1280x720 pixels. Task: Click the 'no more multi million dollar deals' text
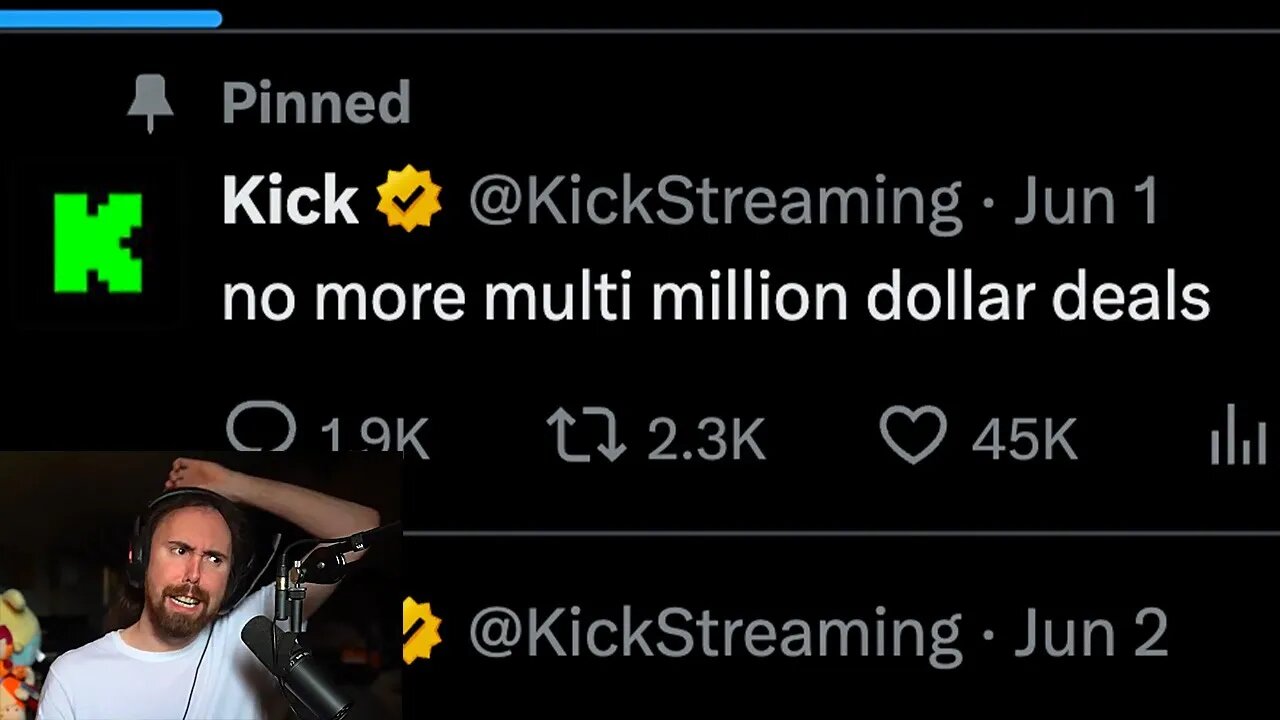[715, 297]
